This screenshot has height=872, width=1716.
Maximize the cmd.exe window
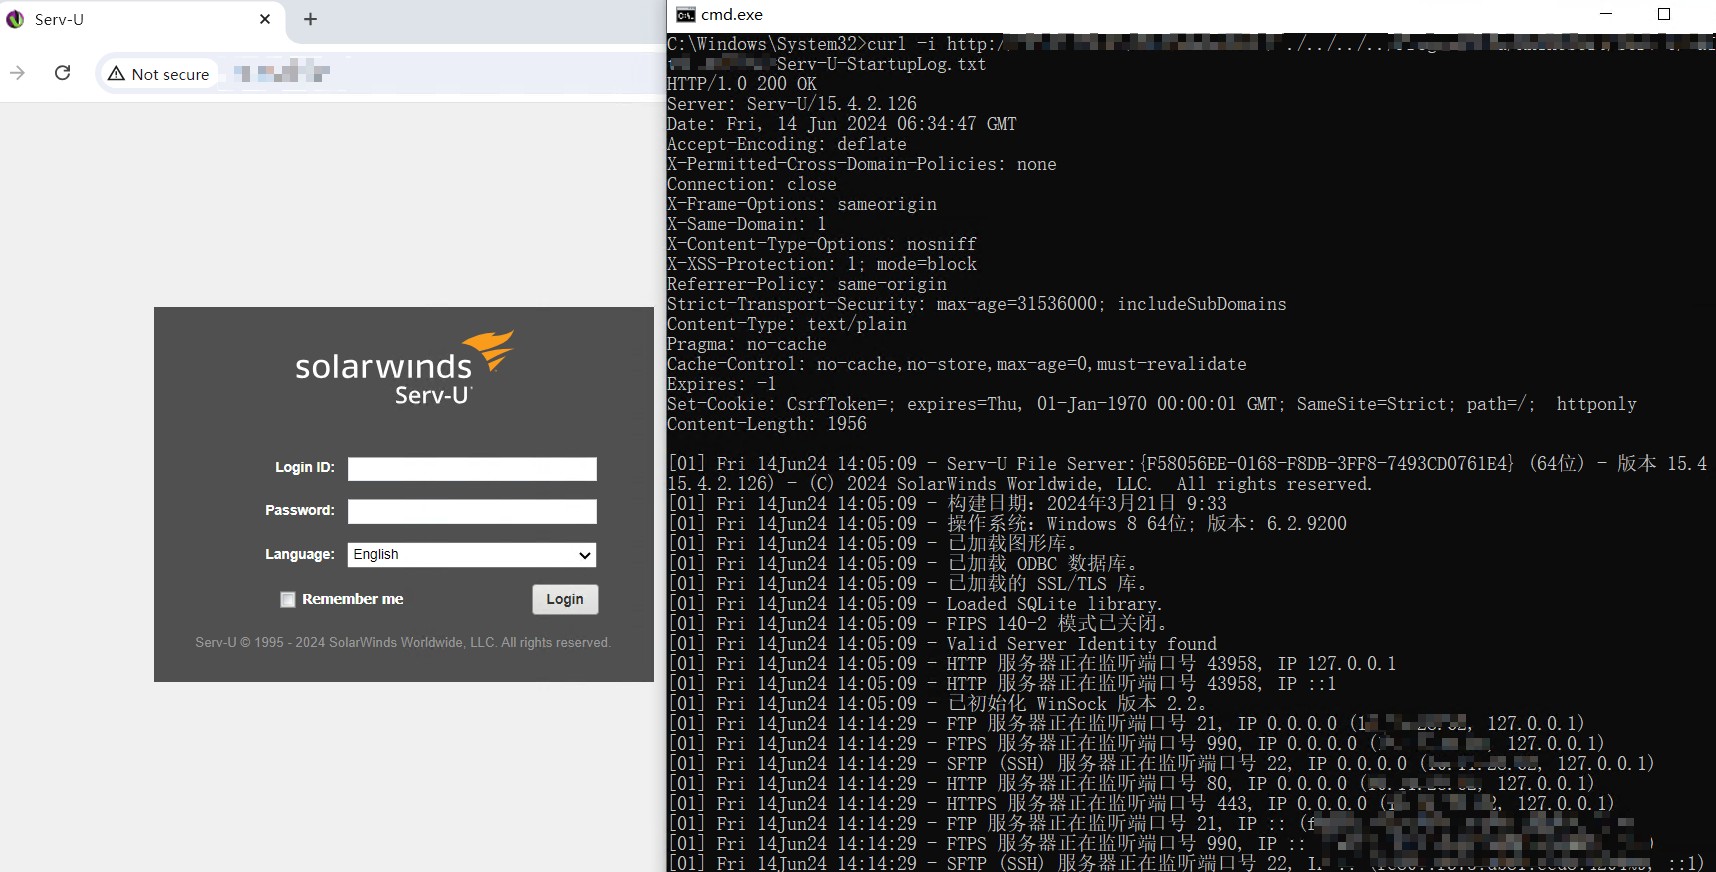point(1664,14)
